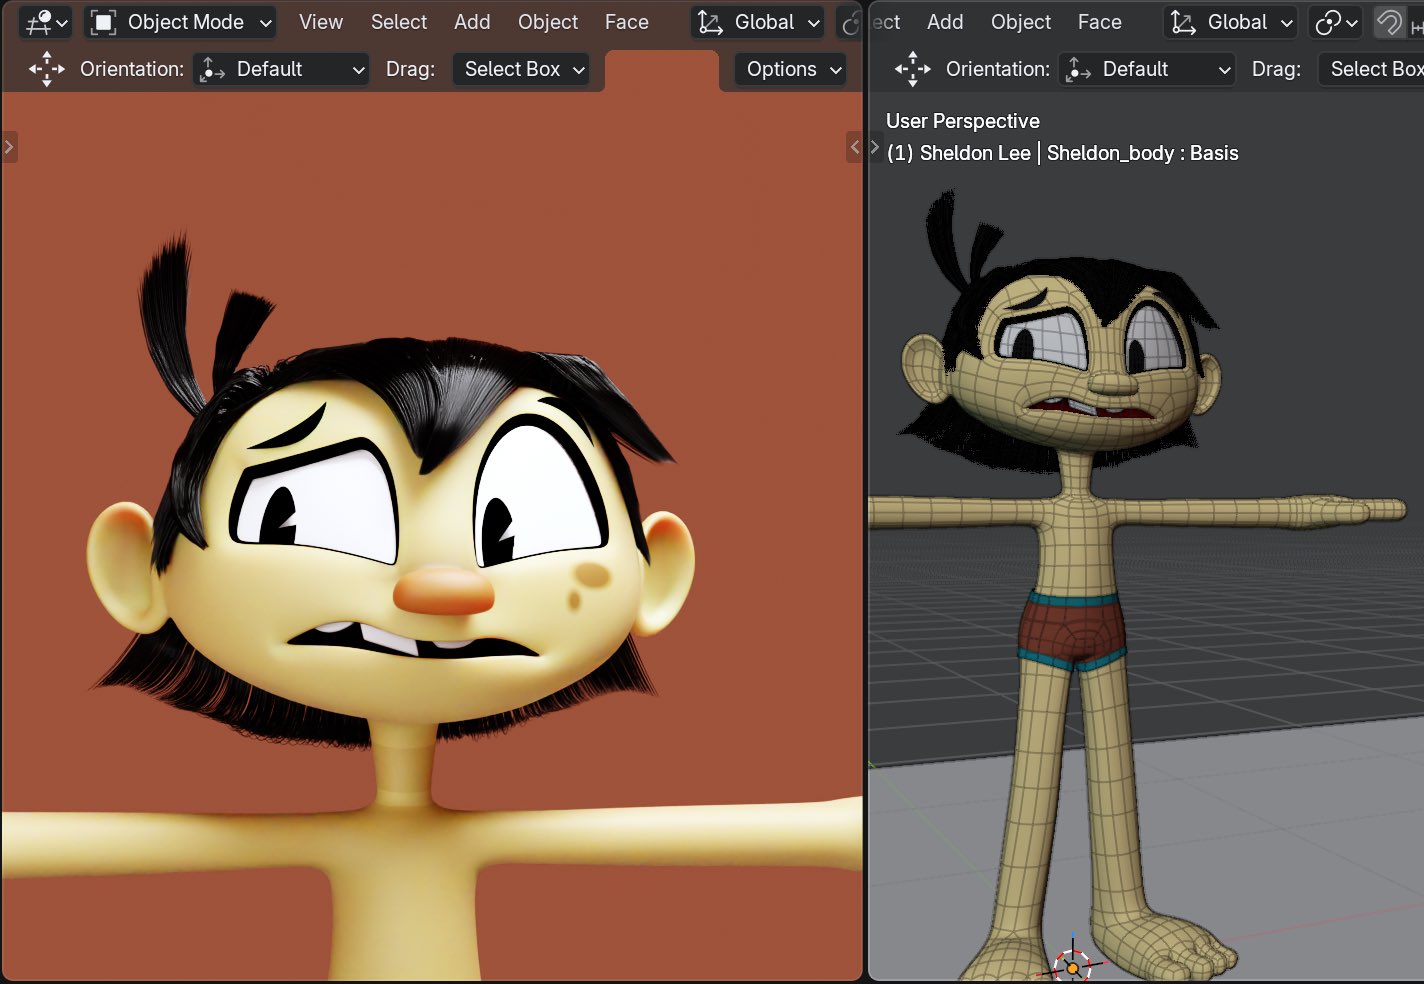Open the Face menu in right viewport
This screenshot has height=984, width=1424.
click(x=1099, y=22)
